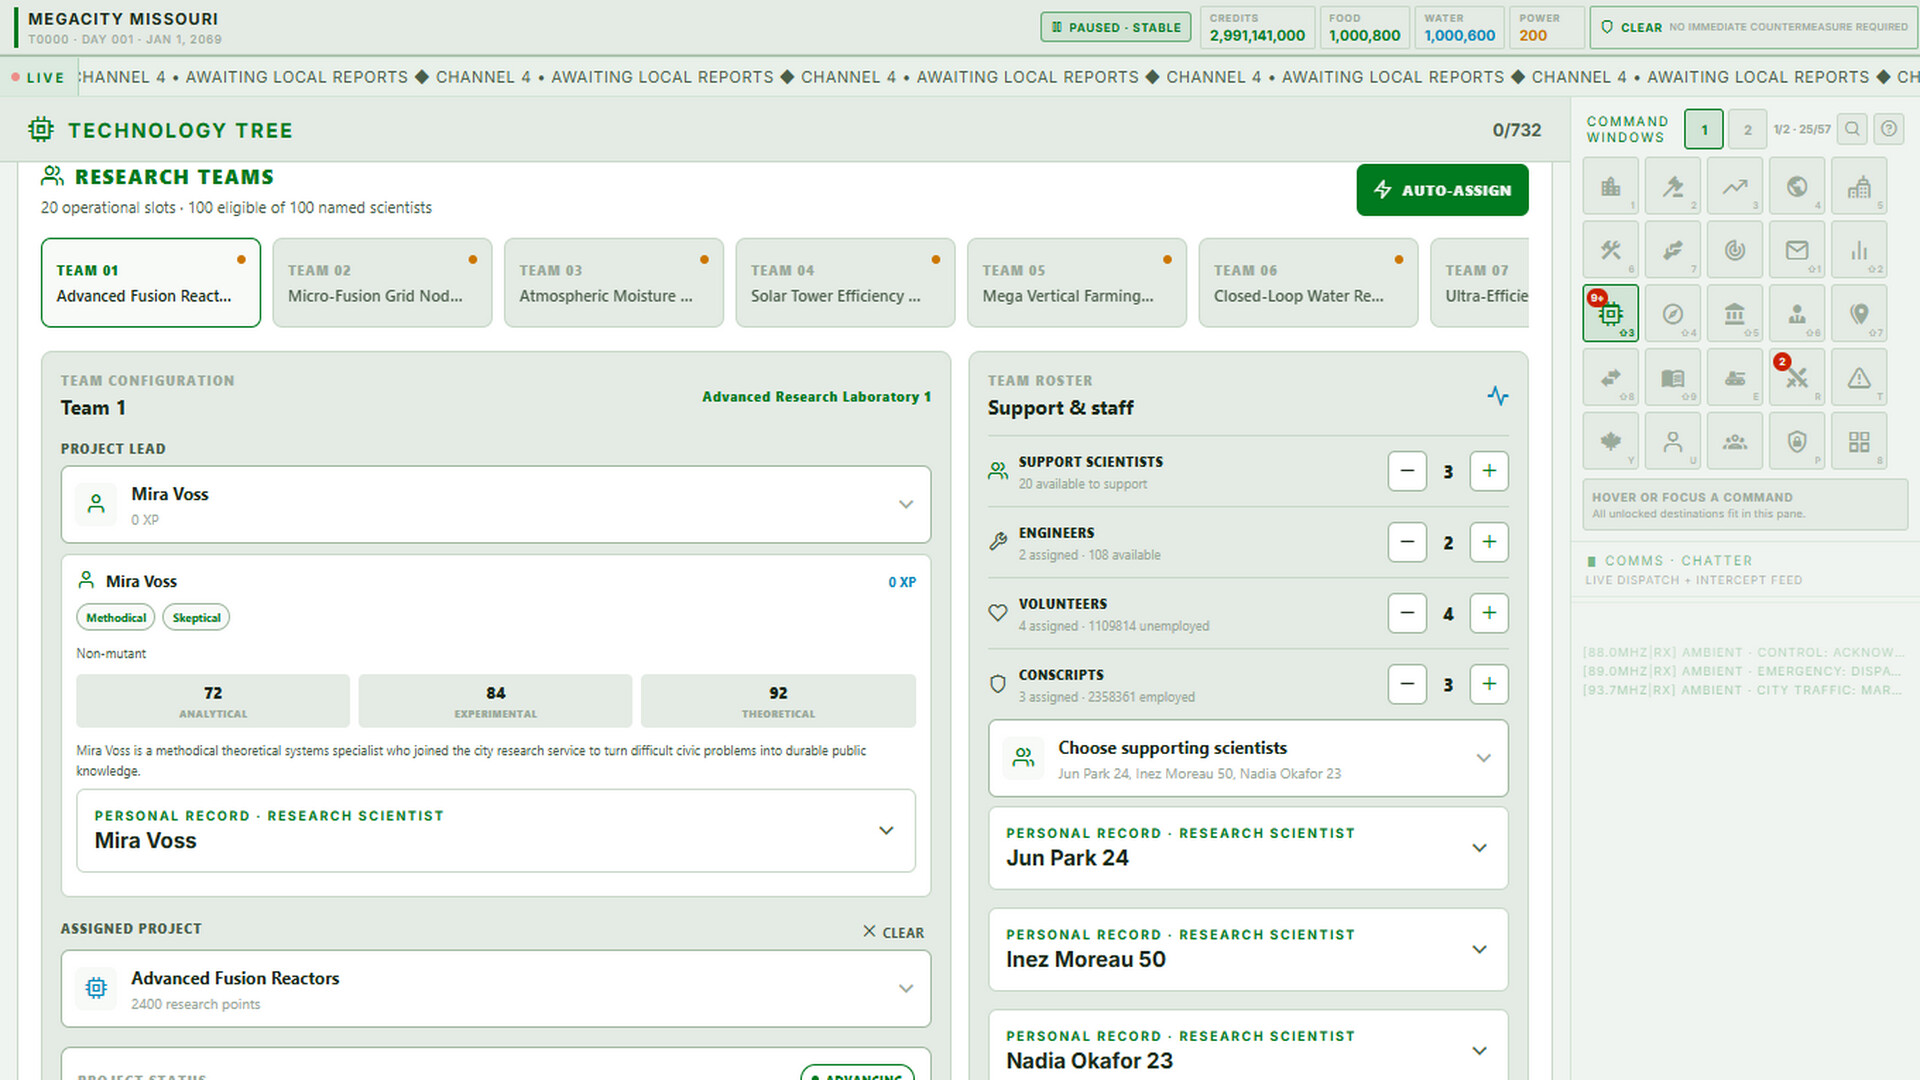Open the Project Lead Mira Voss dropdown
The image size is (1920, 1080).
tap(496, 505)
